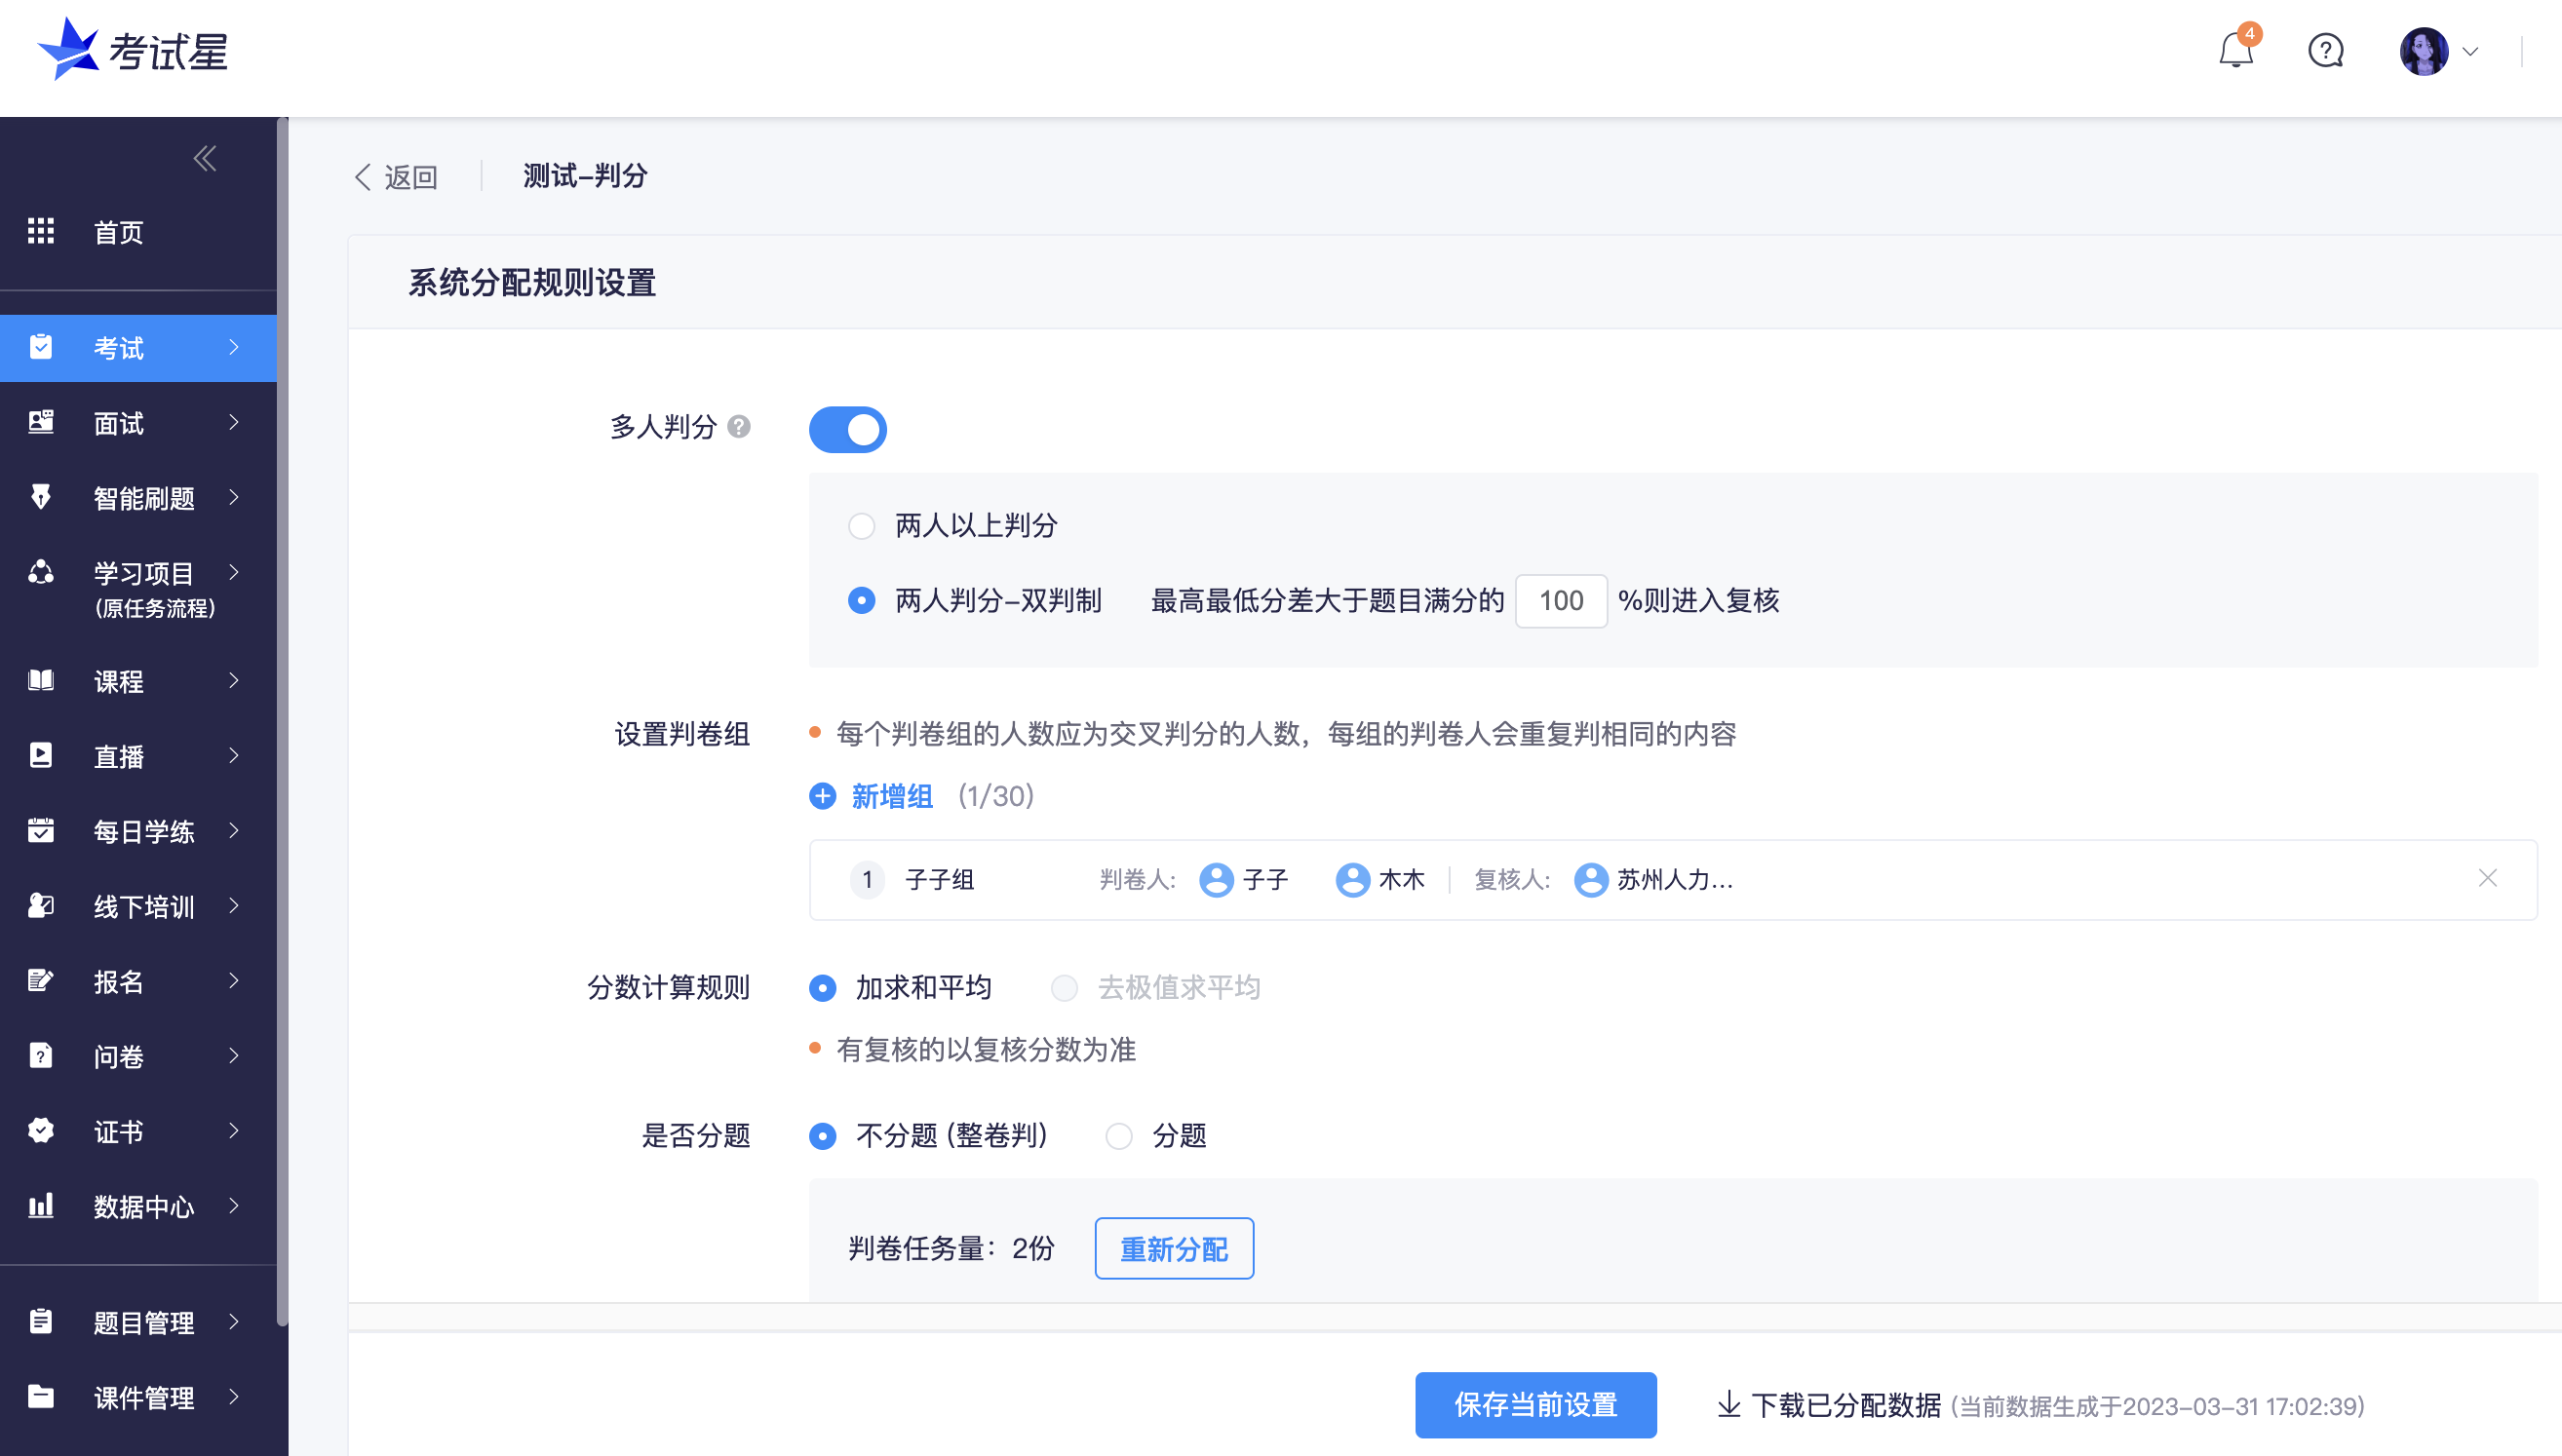This screenshot has height=1456, width=2562.
Task: Click the 木木 grader avatar icon
Action: coord(1352,880)
